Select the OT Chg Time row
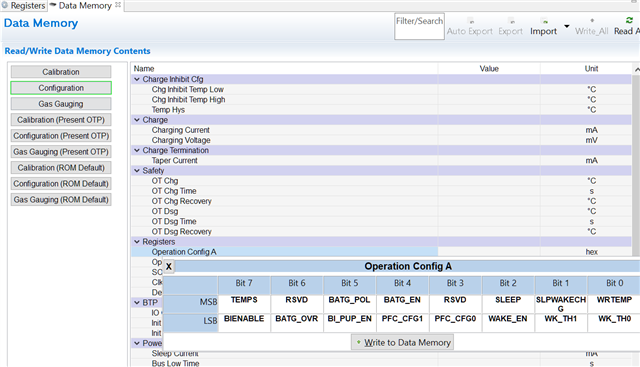Screen dimensions: 640x367 coord(381,191)
